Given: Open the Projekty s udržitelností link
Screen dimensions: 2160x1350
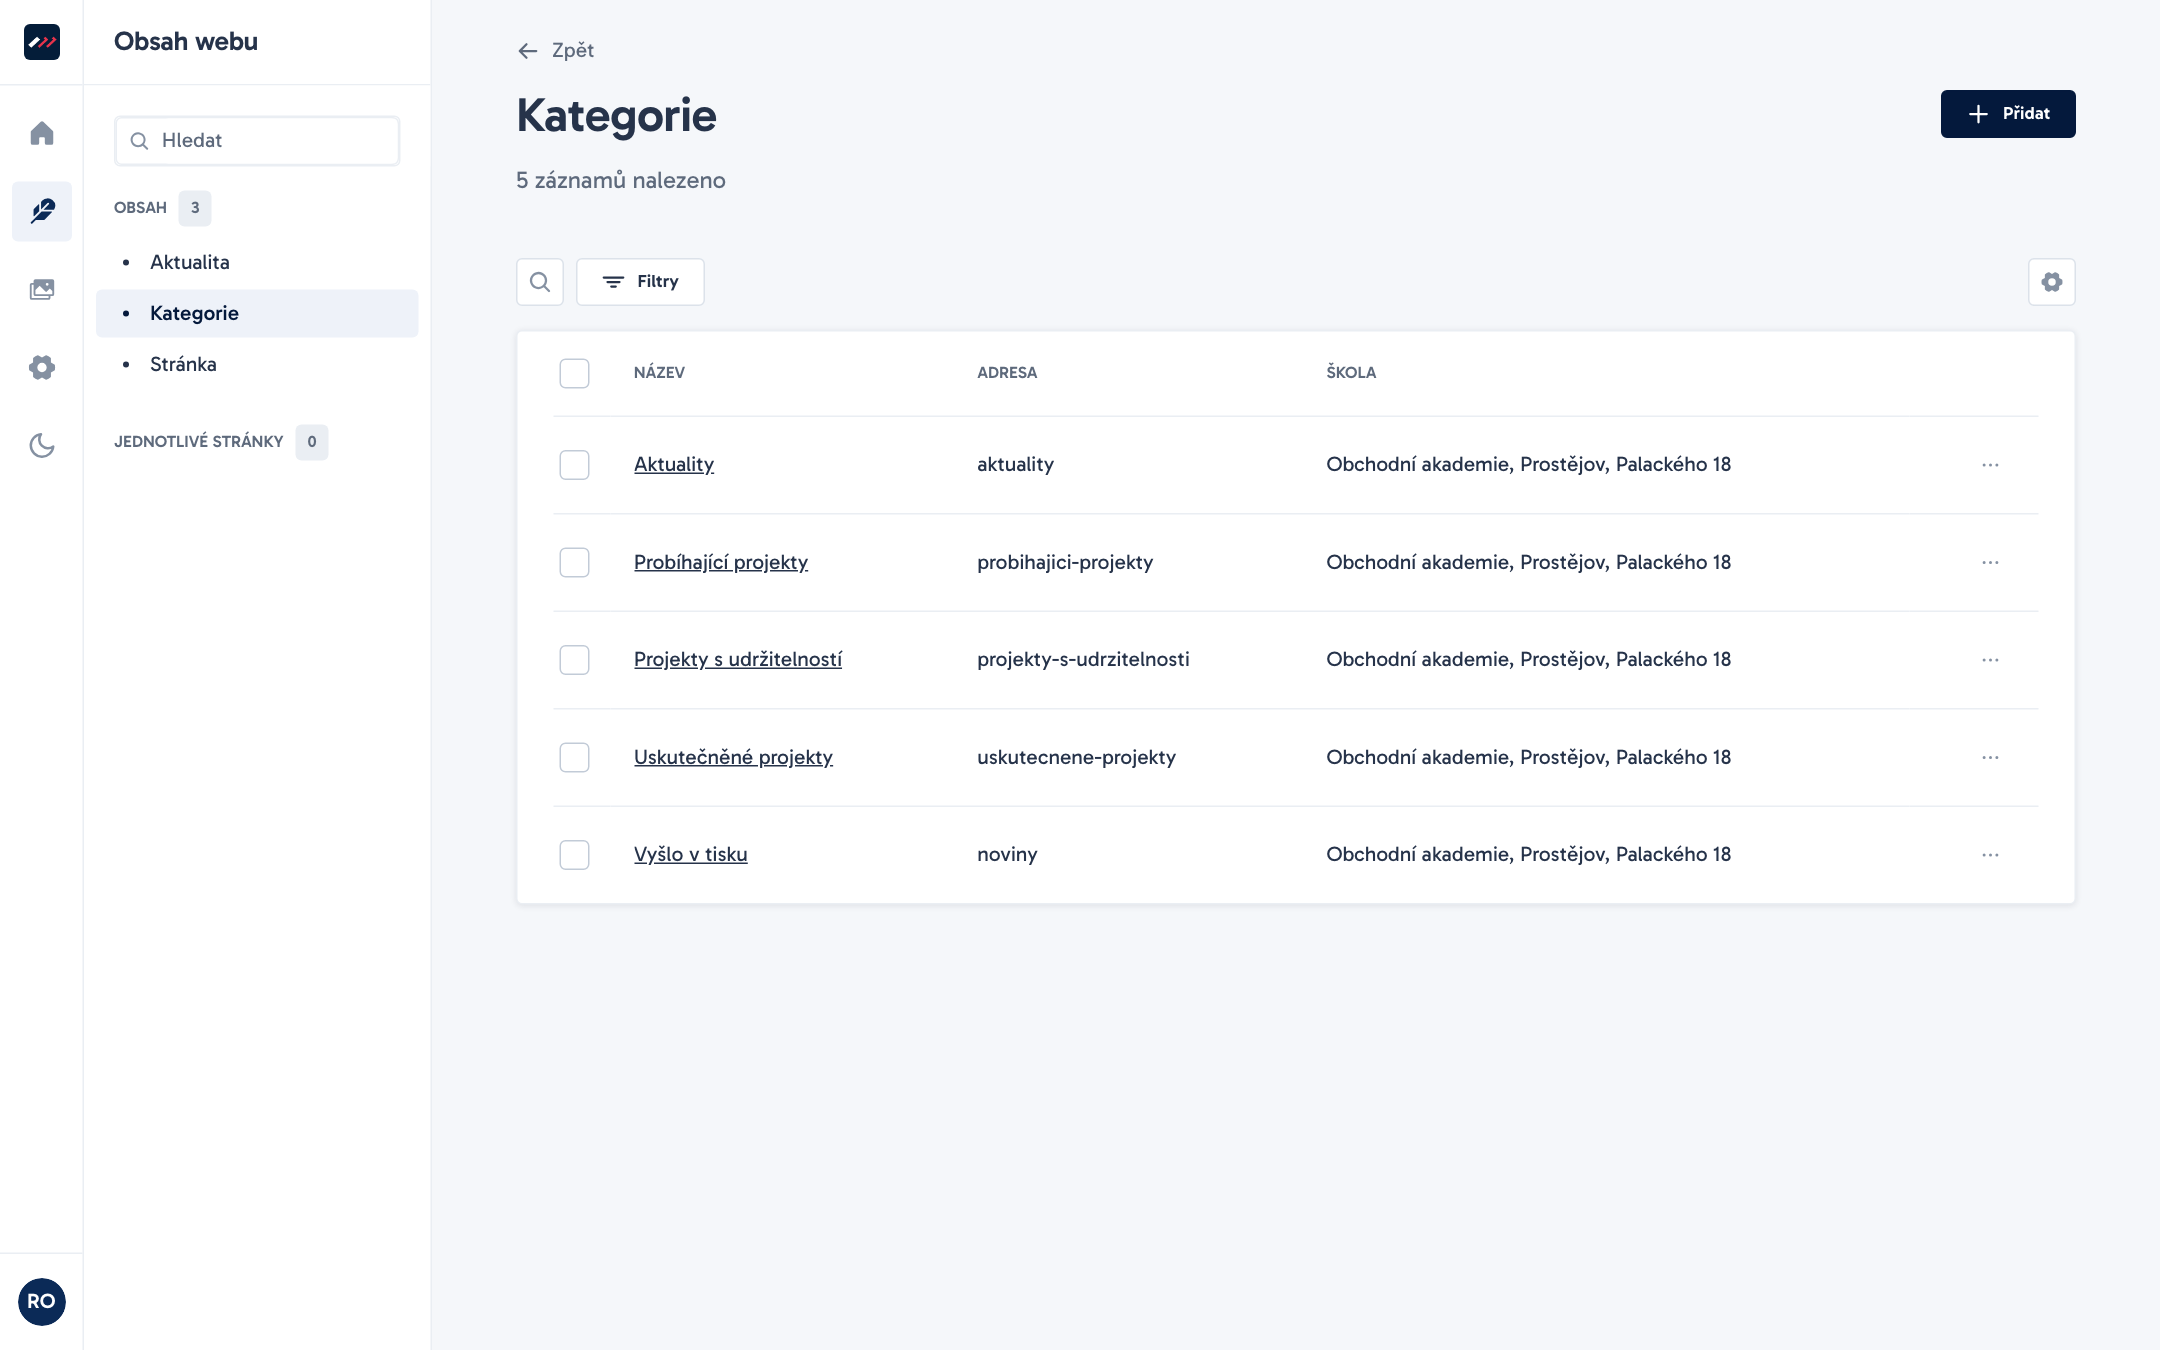Looking at the screenshot, I should (738, 660).
